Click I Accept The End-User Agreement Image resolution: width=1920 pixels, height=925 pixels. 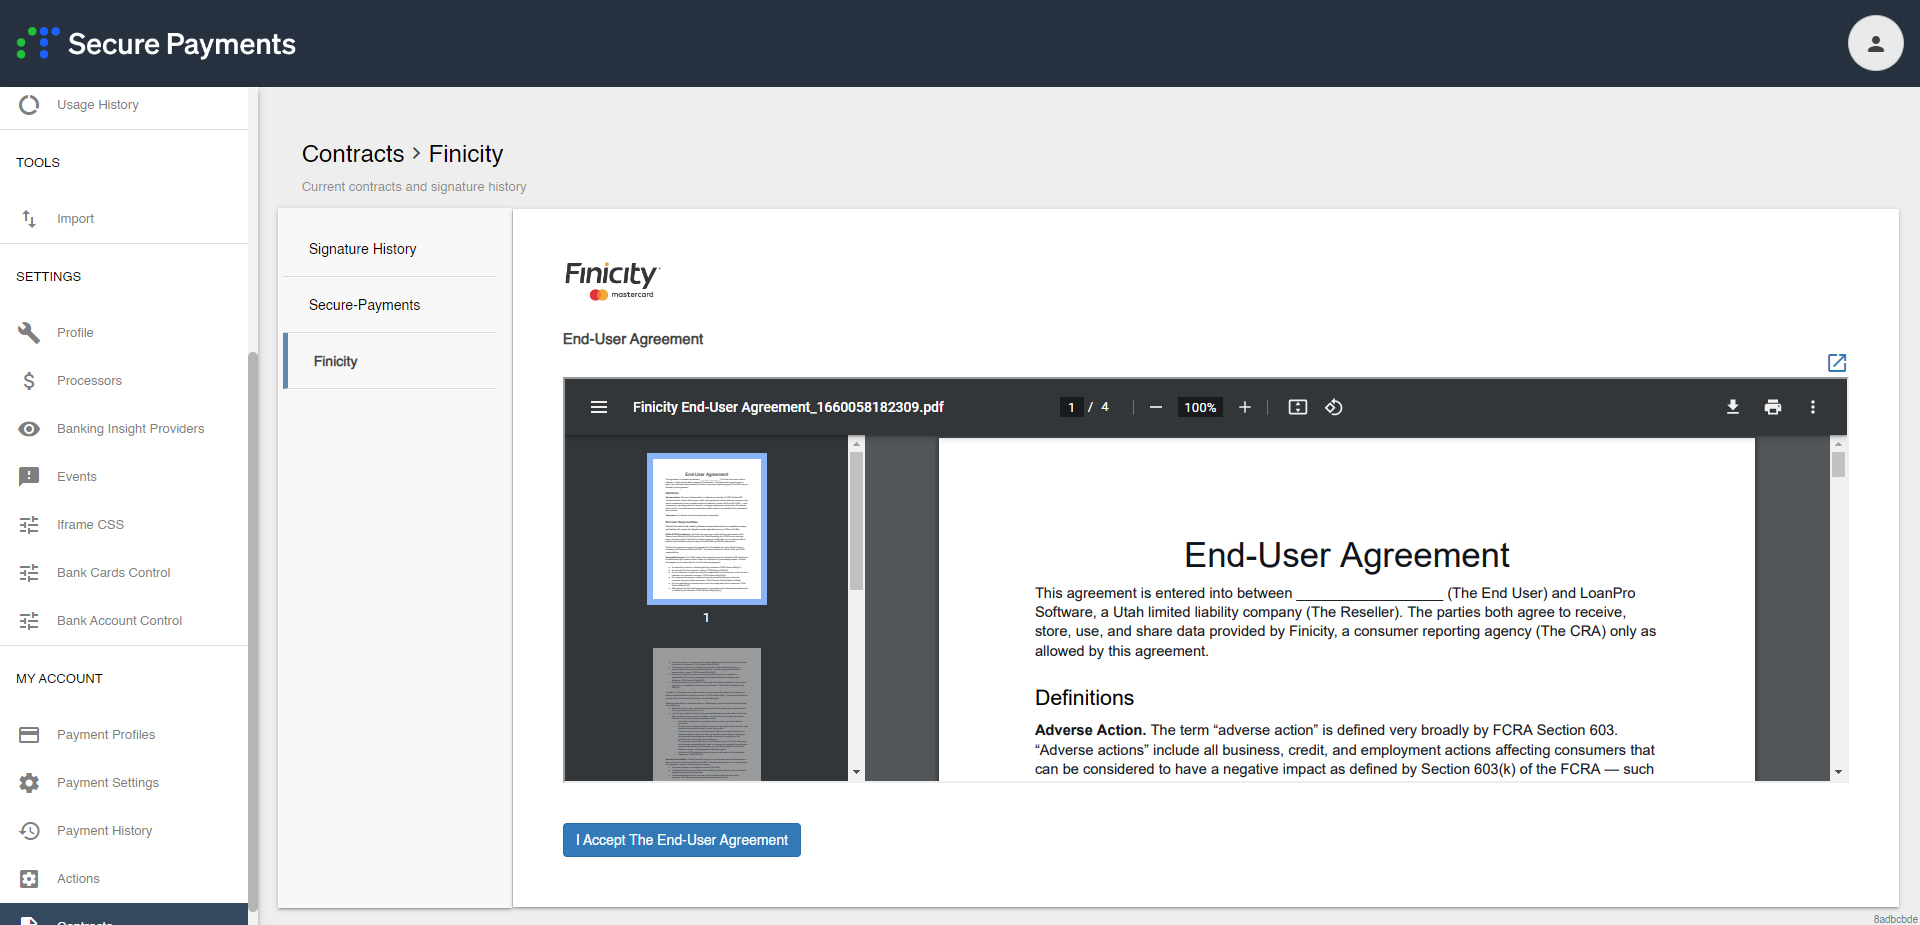pos(682,840)
